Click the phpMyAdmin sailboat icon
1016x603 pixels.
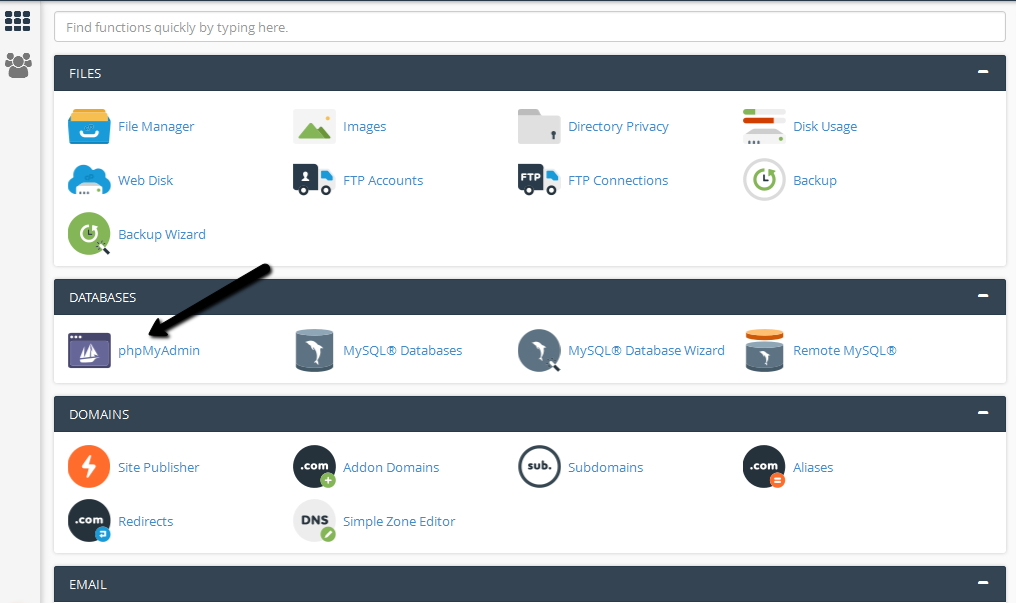(x=89, y=351)
